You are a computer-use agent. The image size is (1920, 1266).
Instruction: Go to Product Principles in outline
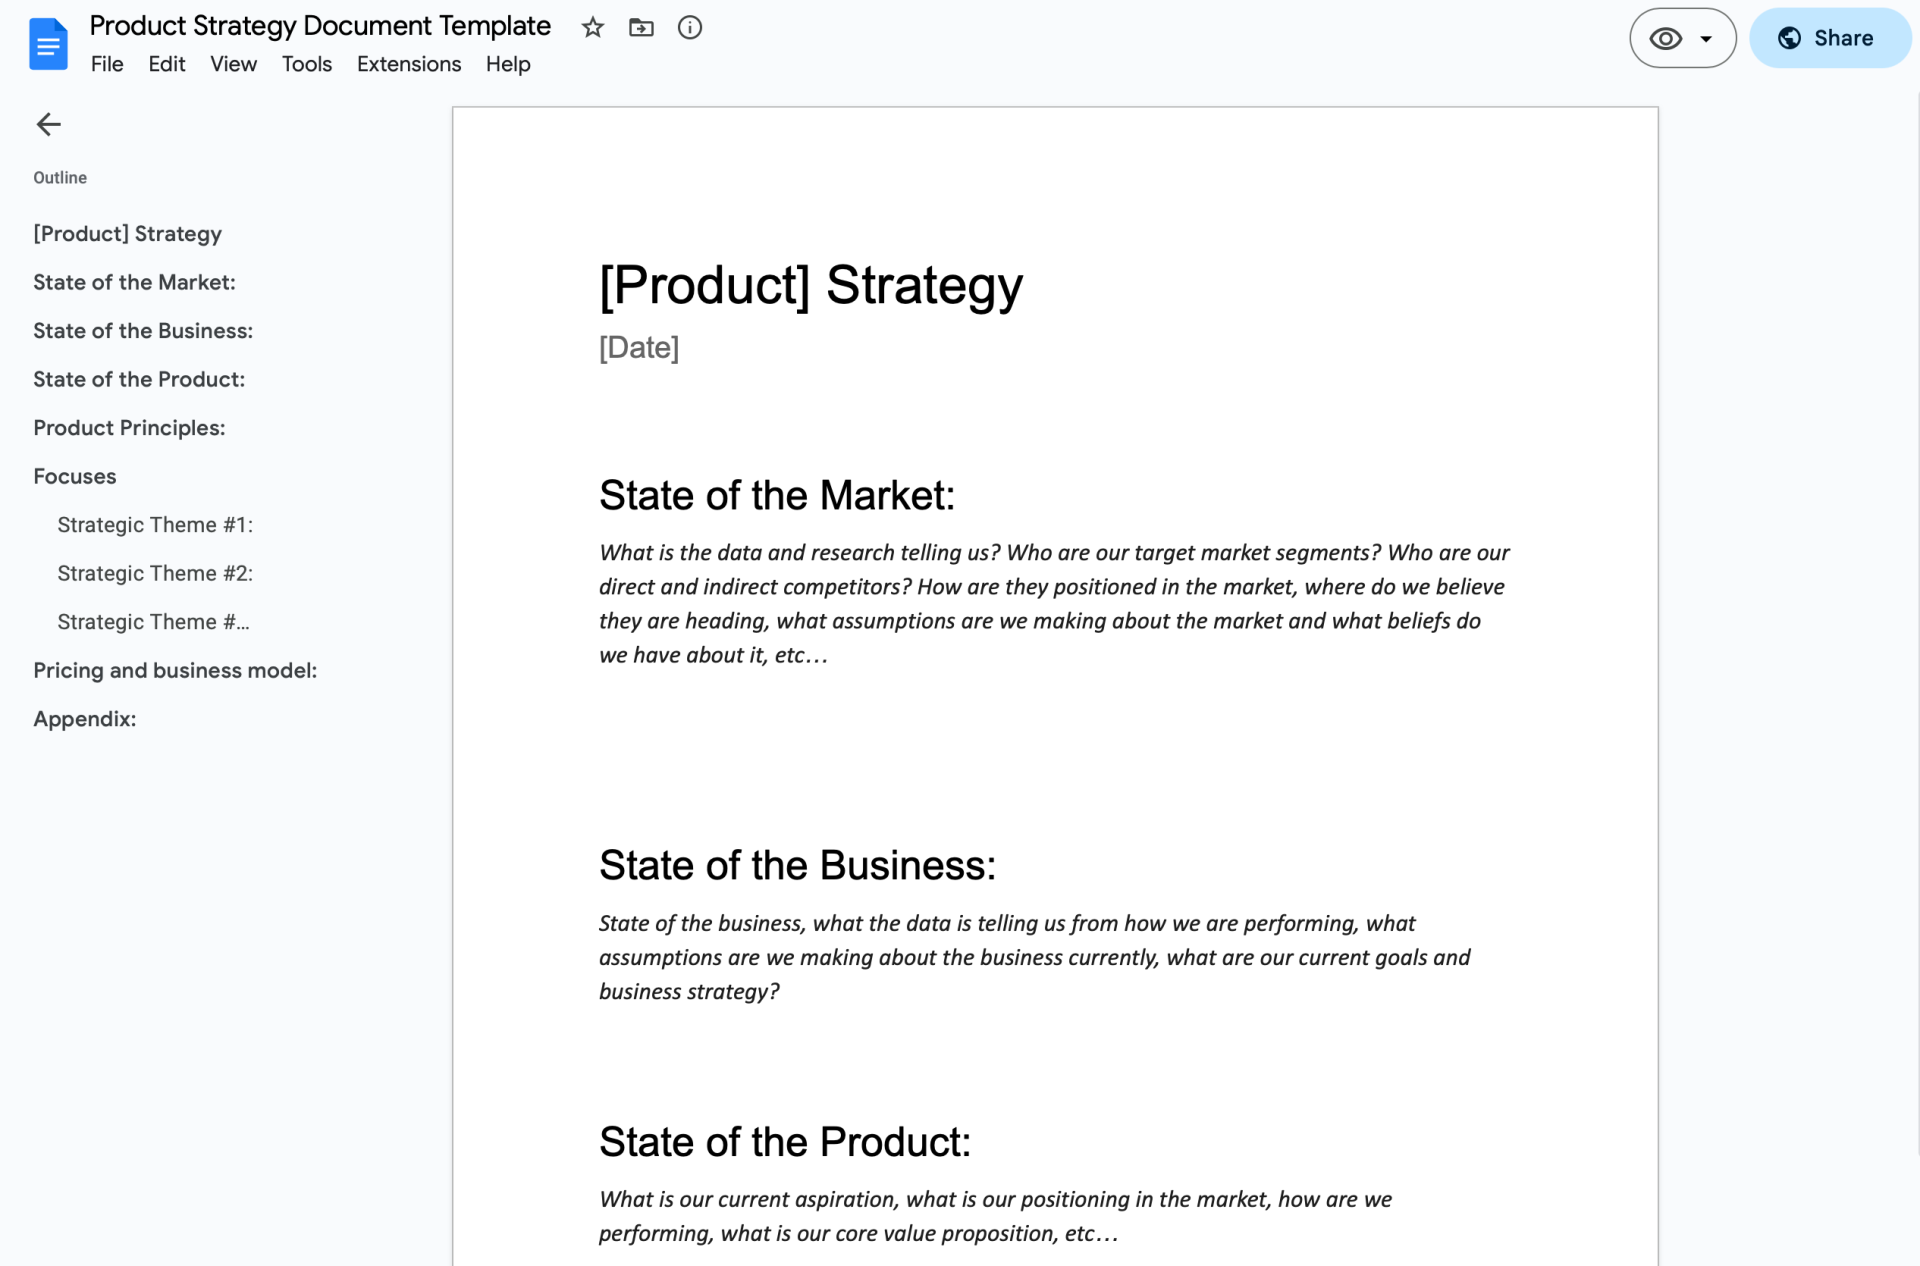pos(129,428)
